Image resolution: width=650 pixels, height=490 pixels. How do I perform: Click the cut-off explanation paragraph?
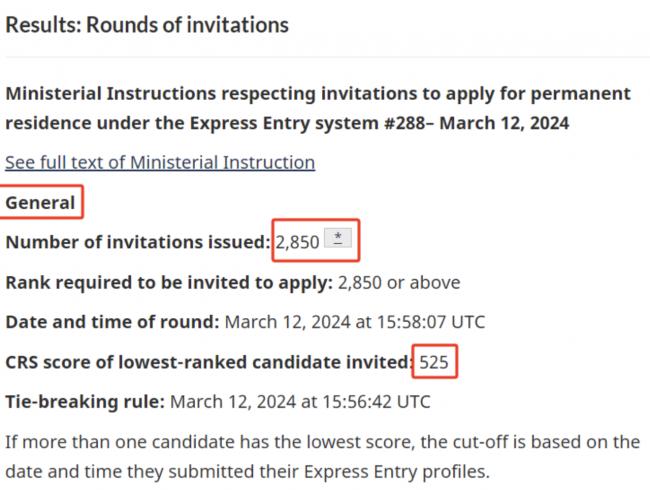(323, 457)
